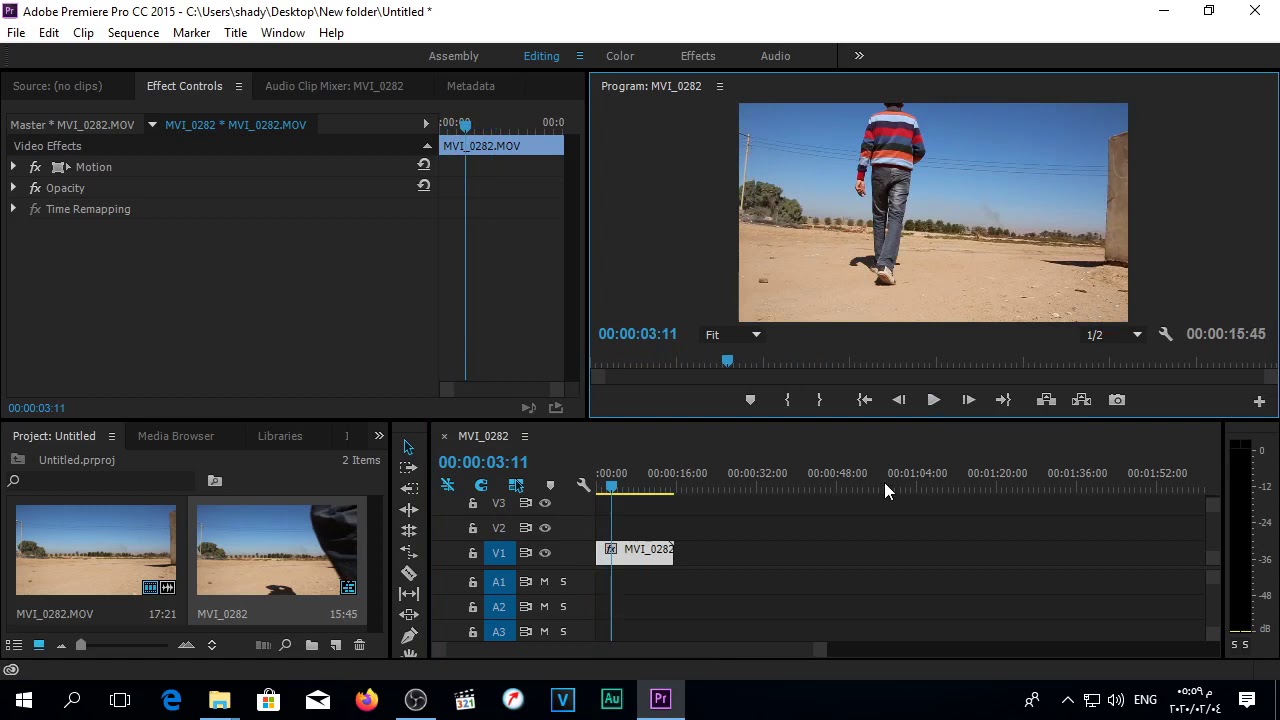Screen dimensions: 1280x720
Task: Select the Razor tool
Action: click(409, 573)
